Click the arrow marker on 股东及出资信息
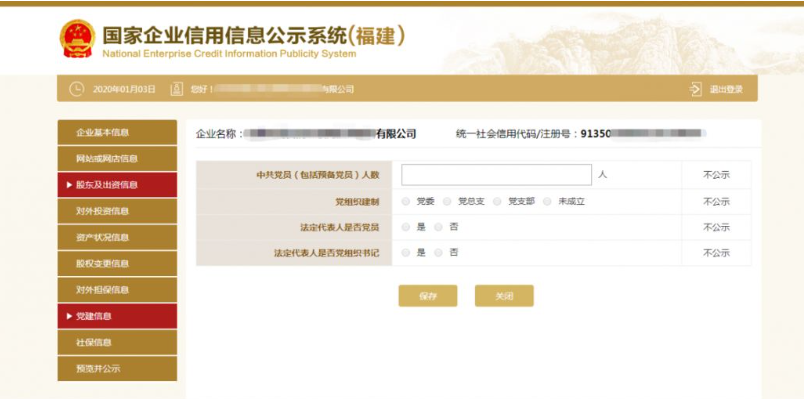Image resolution: width=804 pixels, height=399 pixels. pyautogui.click(x=69, y=185)
